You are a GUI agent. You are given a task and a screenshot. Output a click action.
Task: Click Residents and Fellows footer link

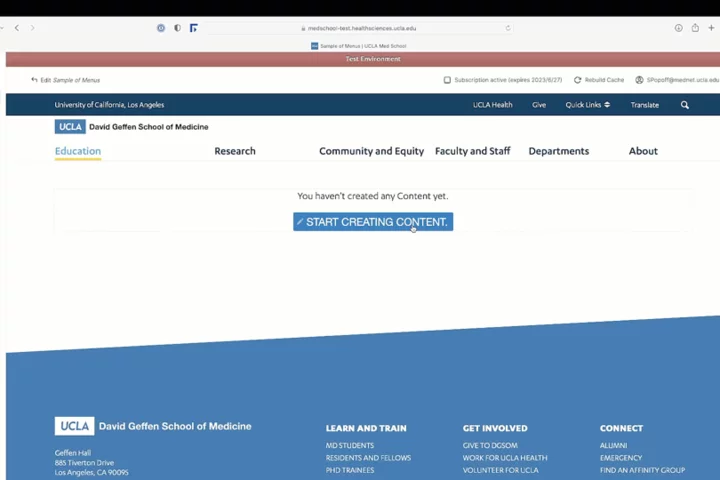pyautogui.click(x=368, y=458)
